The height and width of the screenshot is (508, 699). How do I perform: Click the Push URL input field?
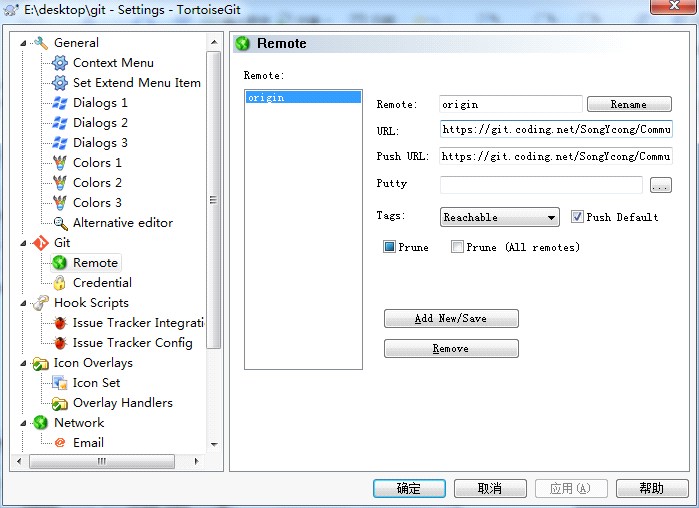coord(556,156)
